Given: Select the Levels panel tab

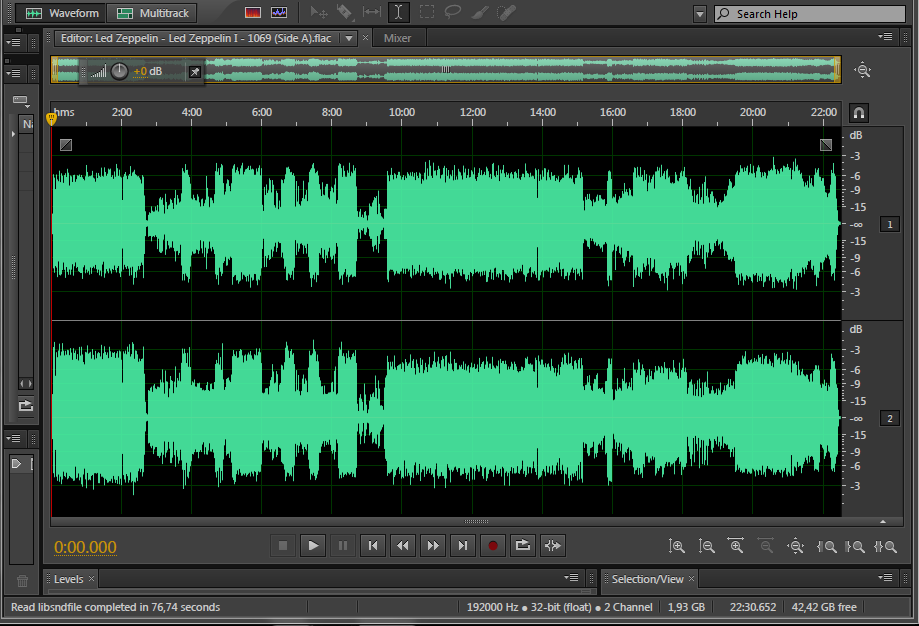Looking at the screenshot, I should click(x=69, y=579).
